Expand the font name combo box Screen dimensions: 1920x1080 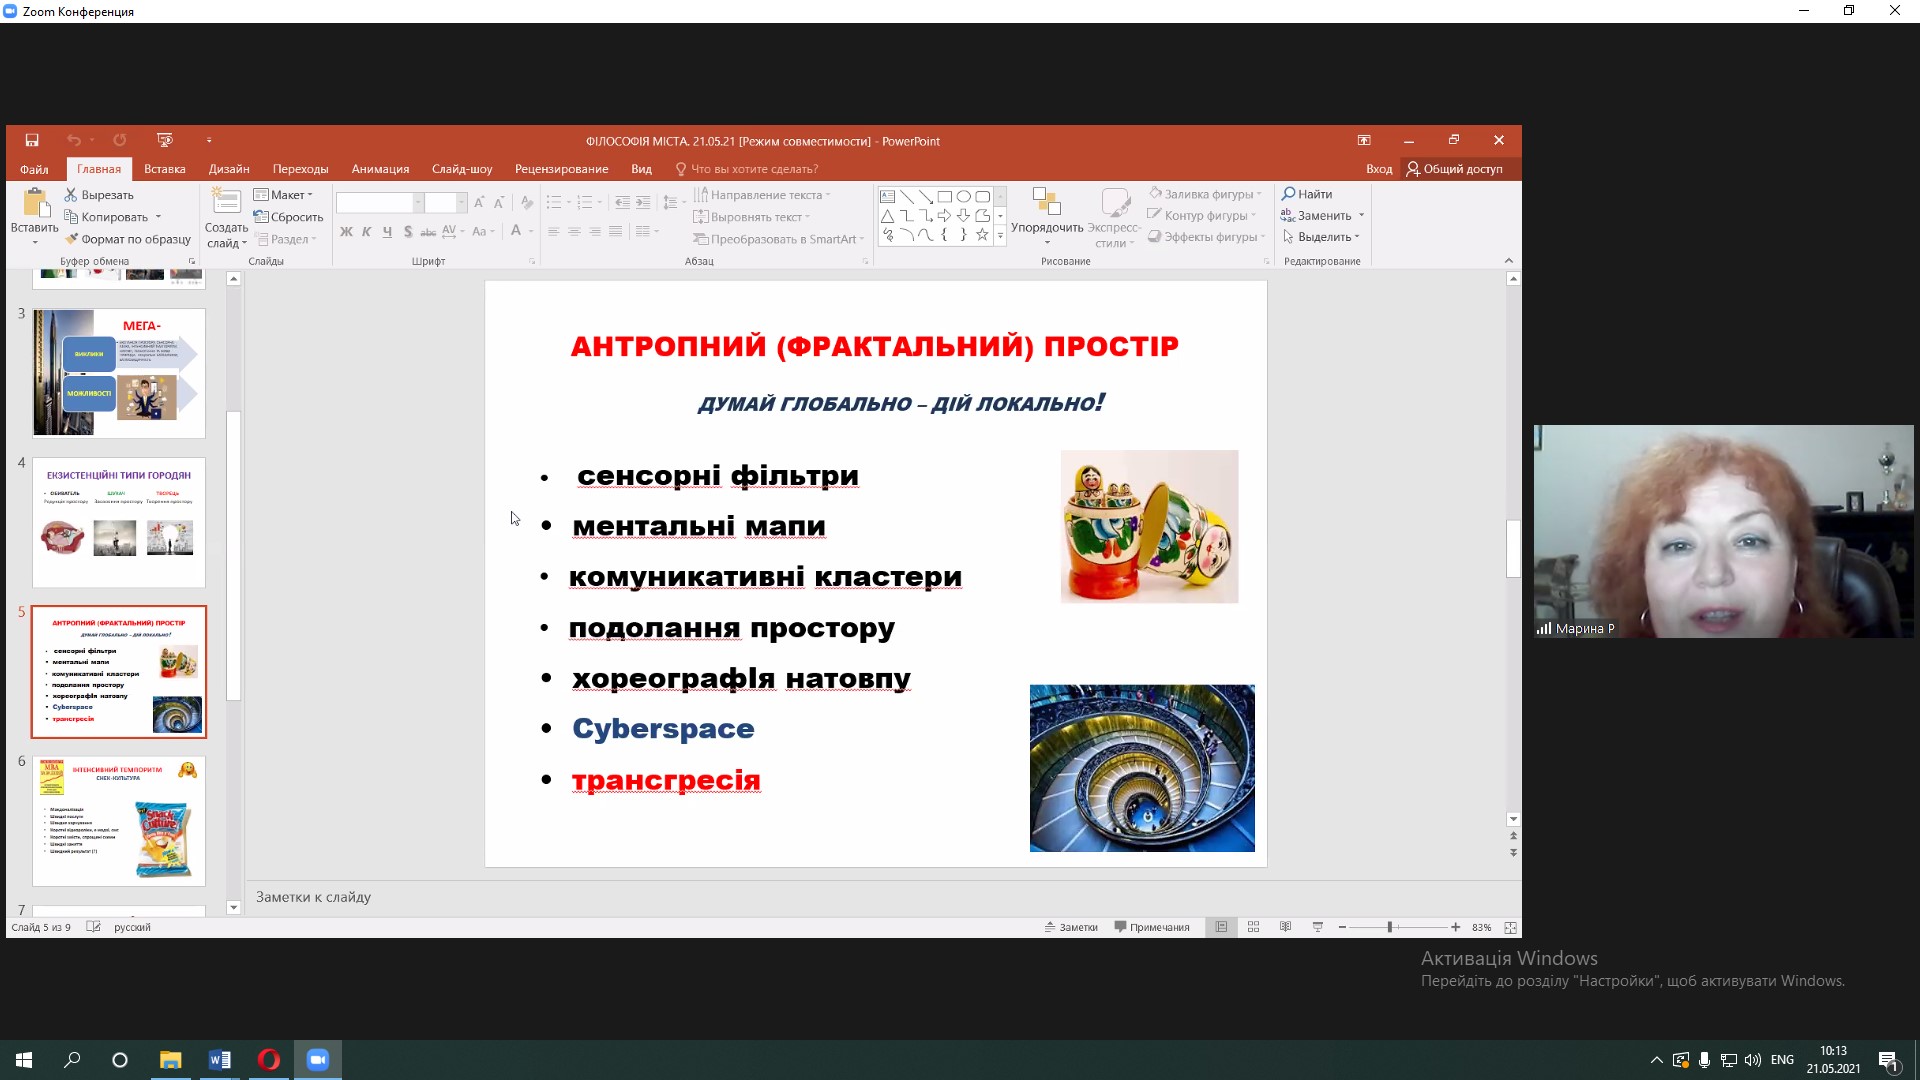418,203
